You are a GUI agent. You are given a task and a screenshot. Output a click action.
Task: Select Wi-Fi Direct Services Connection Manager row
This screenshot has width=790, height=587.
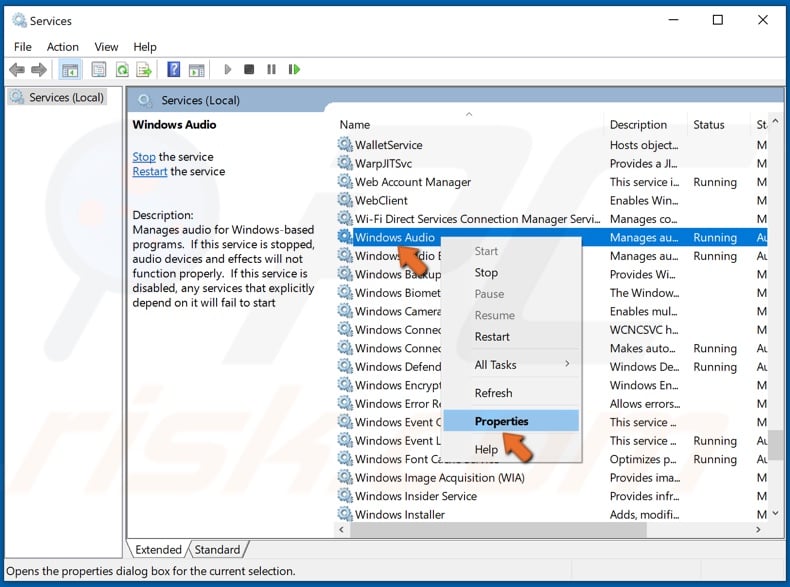click(551, 219)
